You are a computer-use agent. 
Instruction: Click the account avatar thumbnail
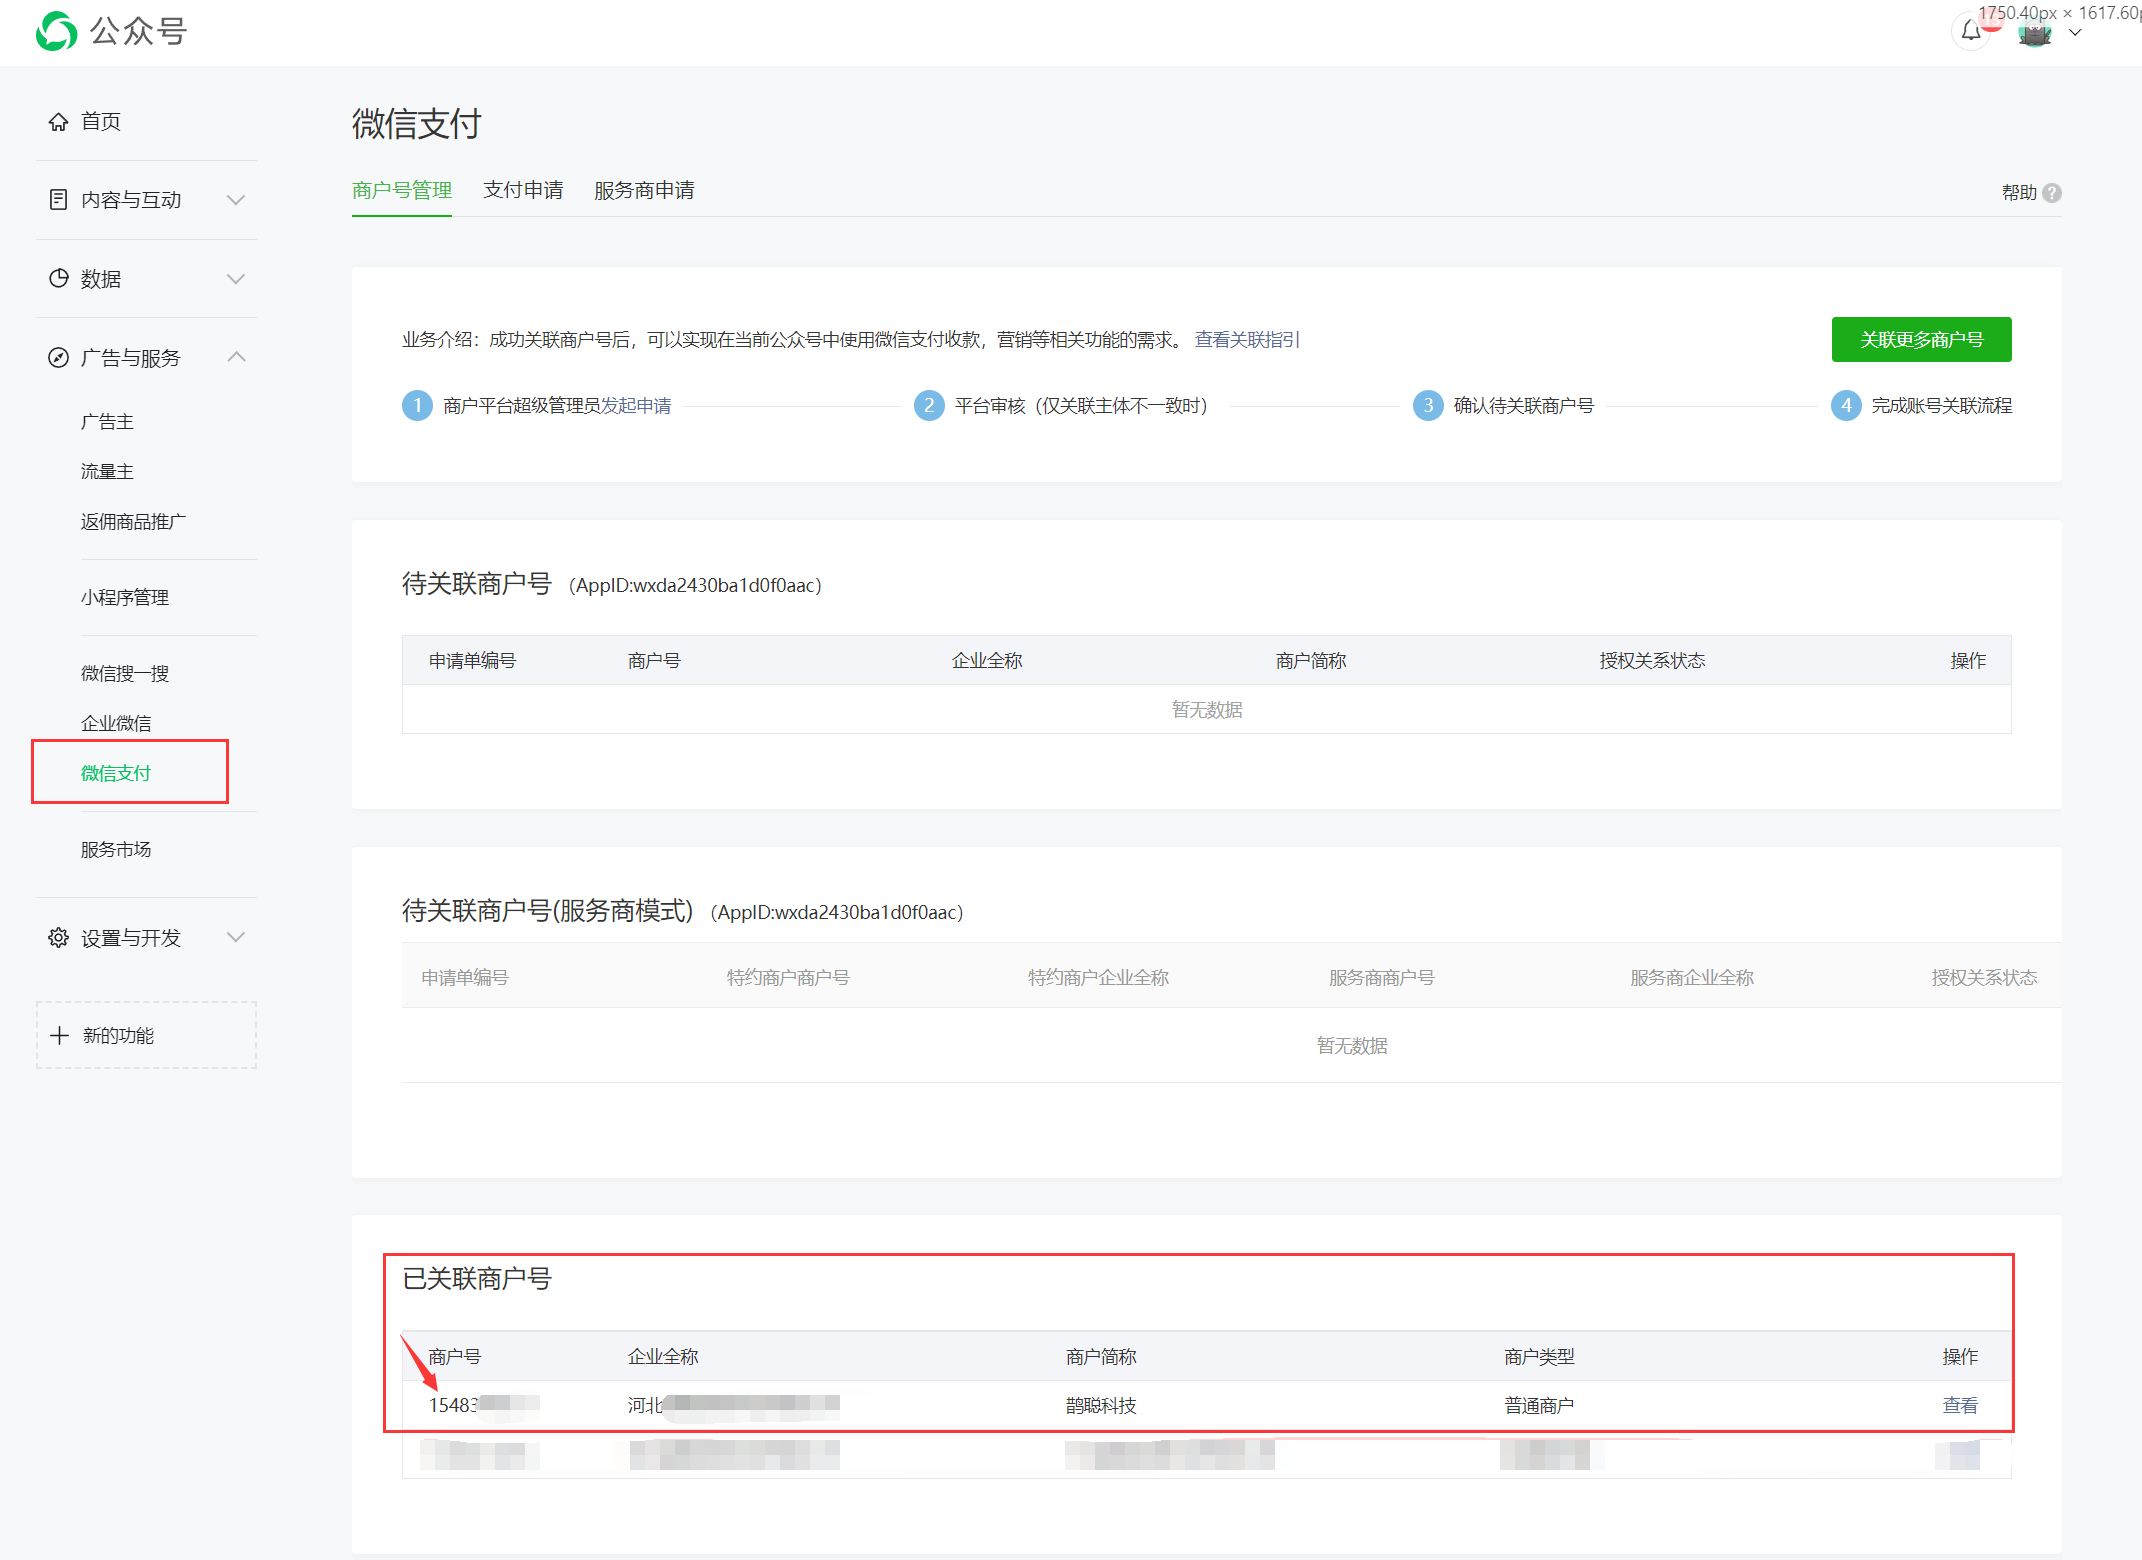click(x=2035, y=33)
